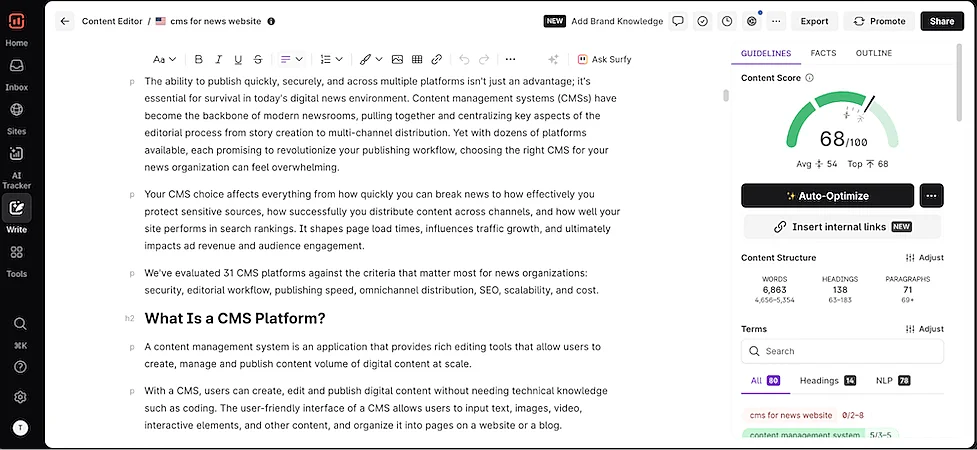Image resolution: width=977 pixels, height=450 pixels.
Task: Switch to the Guidelines tab
Action: [x=766, y=53]
